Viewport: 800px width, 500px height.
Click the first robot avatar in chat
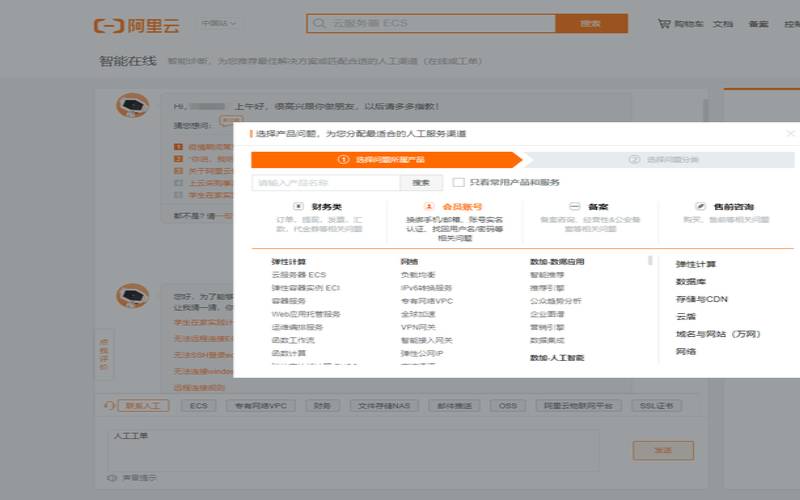point(132,106)
